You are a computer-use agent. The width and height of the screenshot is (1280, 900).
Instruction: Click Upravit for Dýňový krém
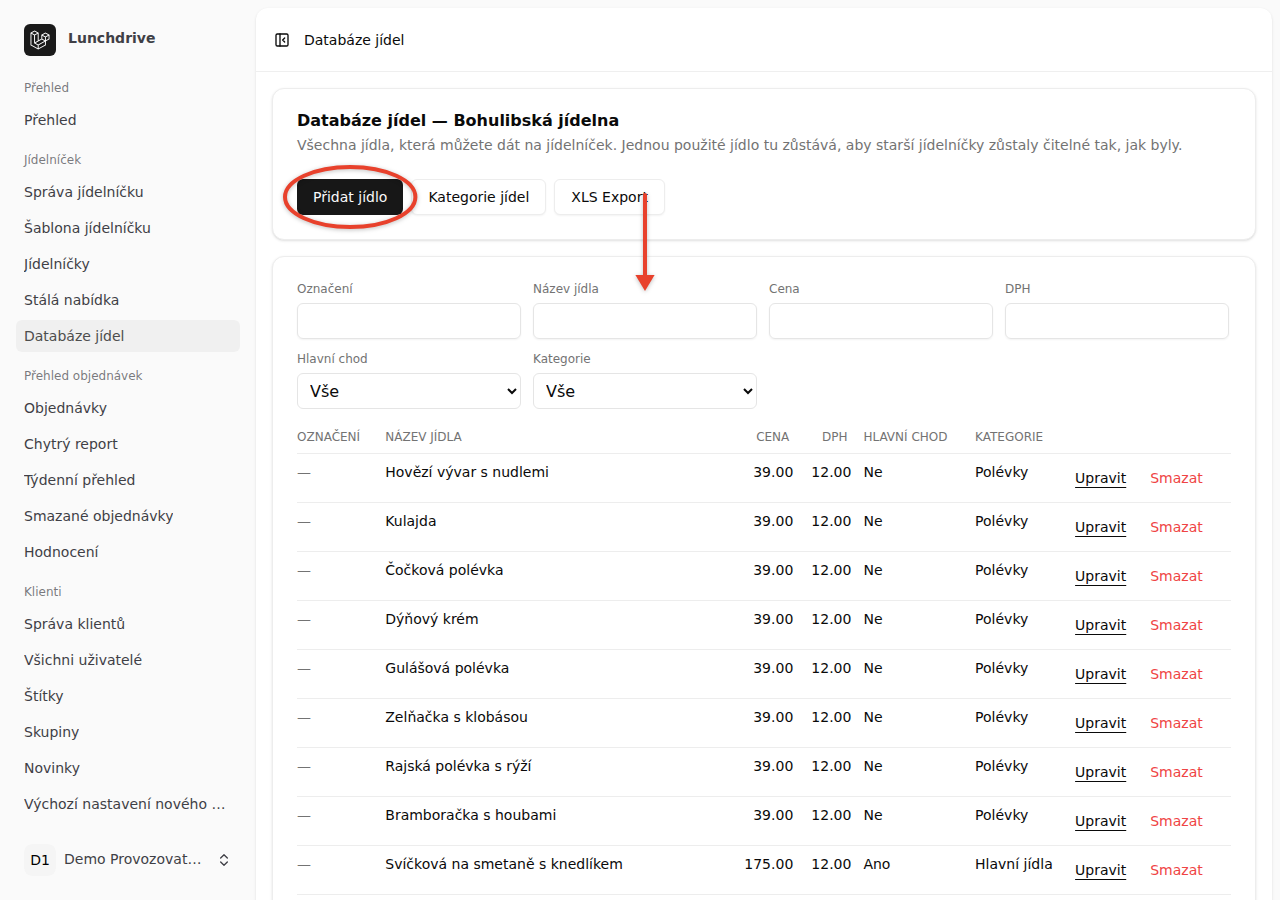pos(1100,625)
